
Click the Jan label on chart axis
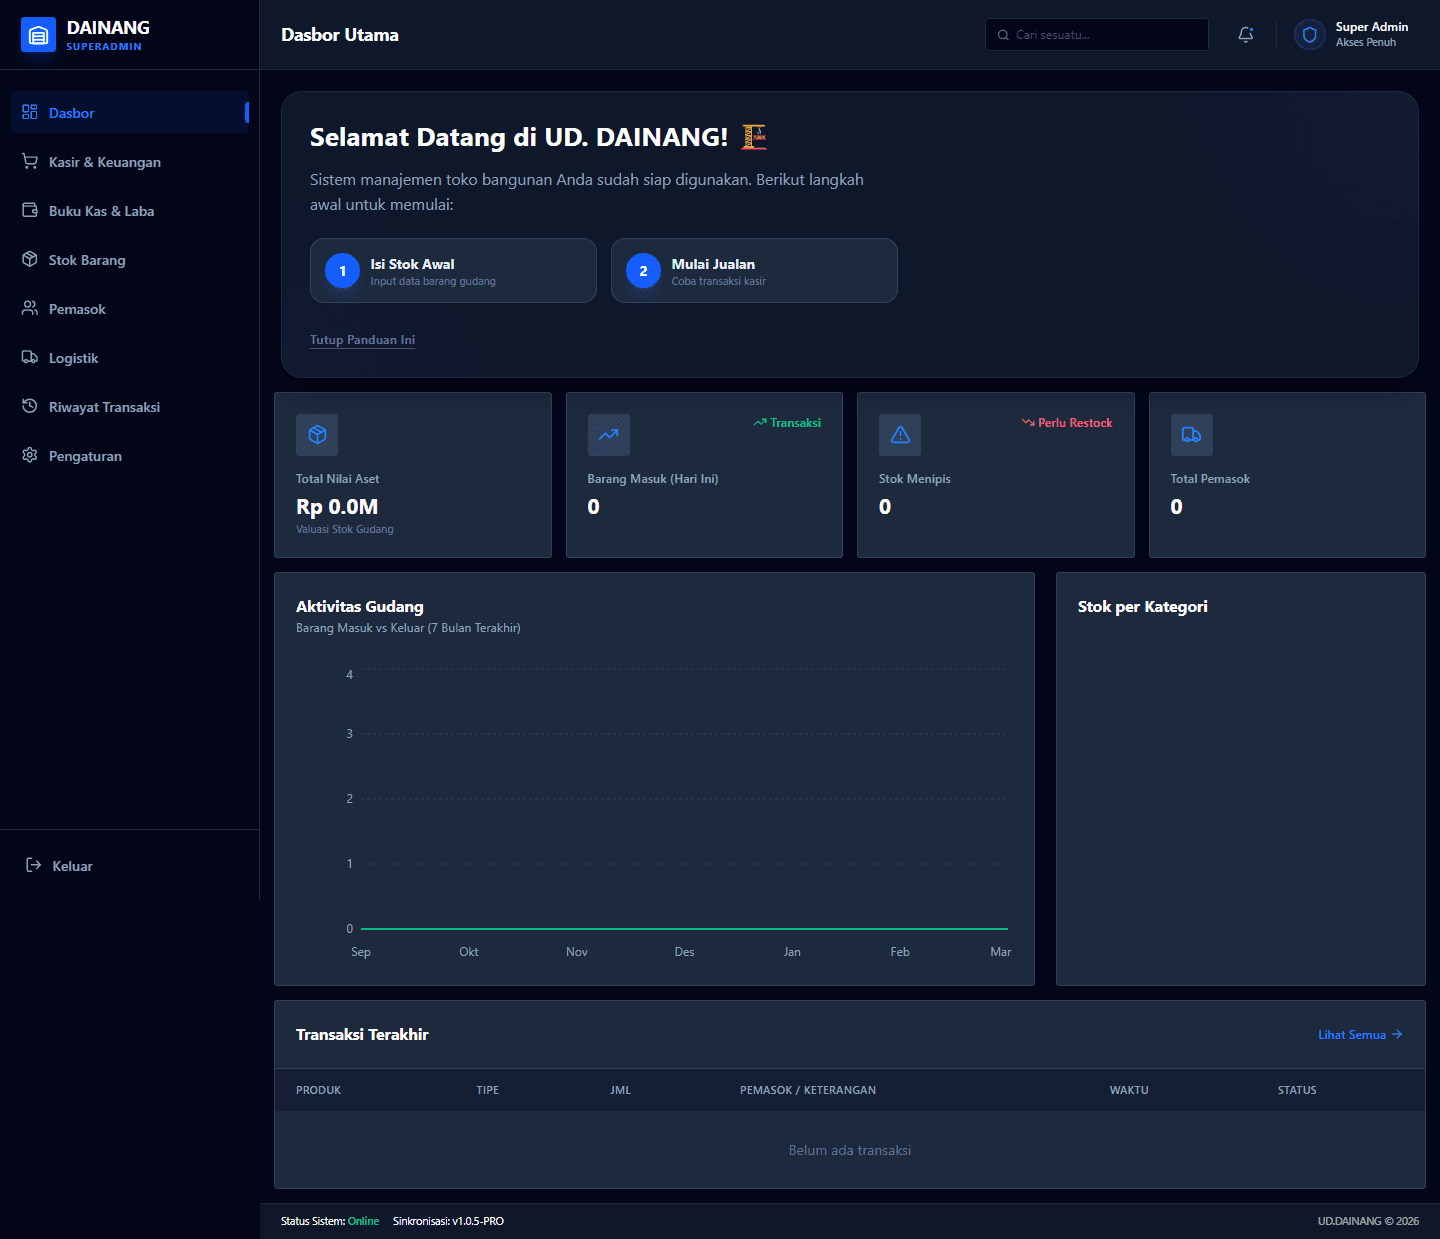click(x=792, y=952)
